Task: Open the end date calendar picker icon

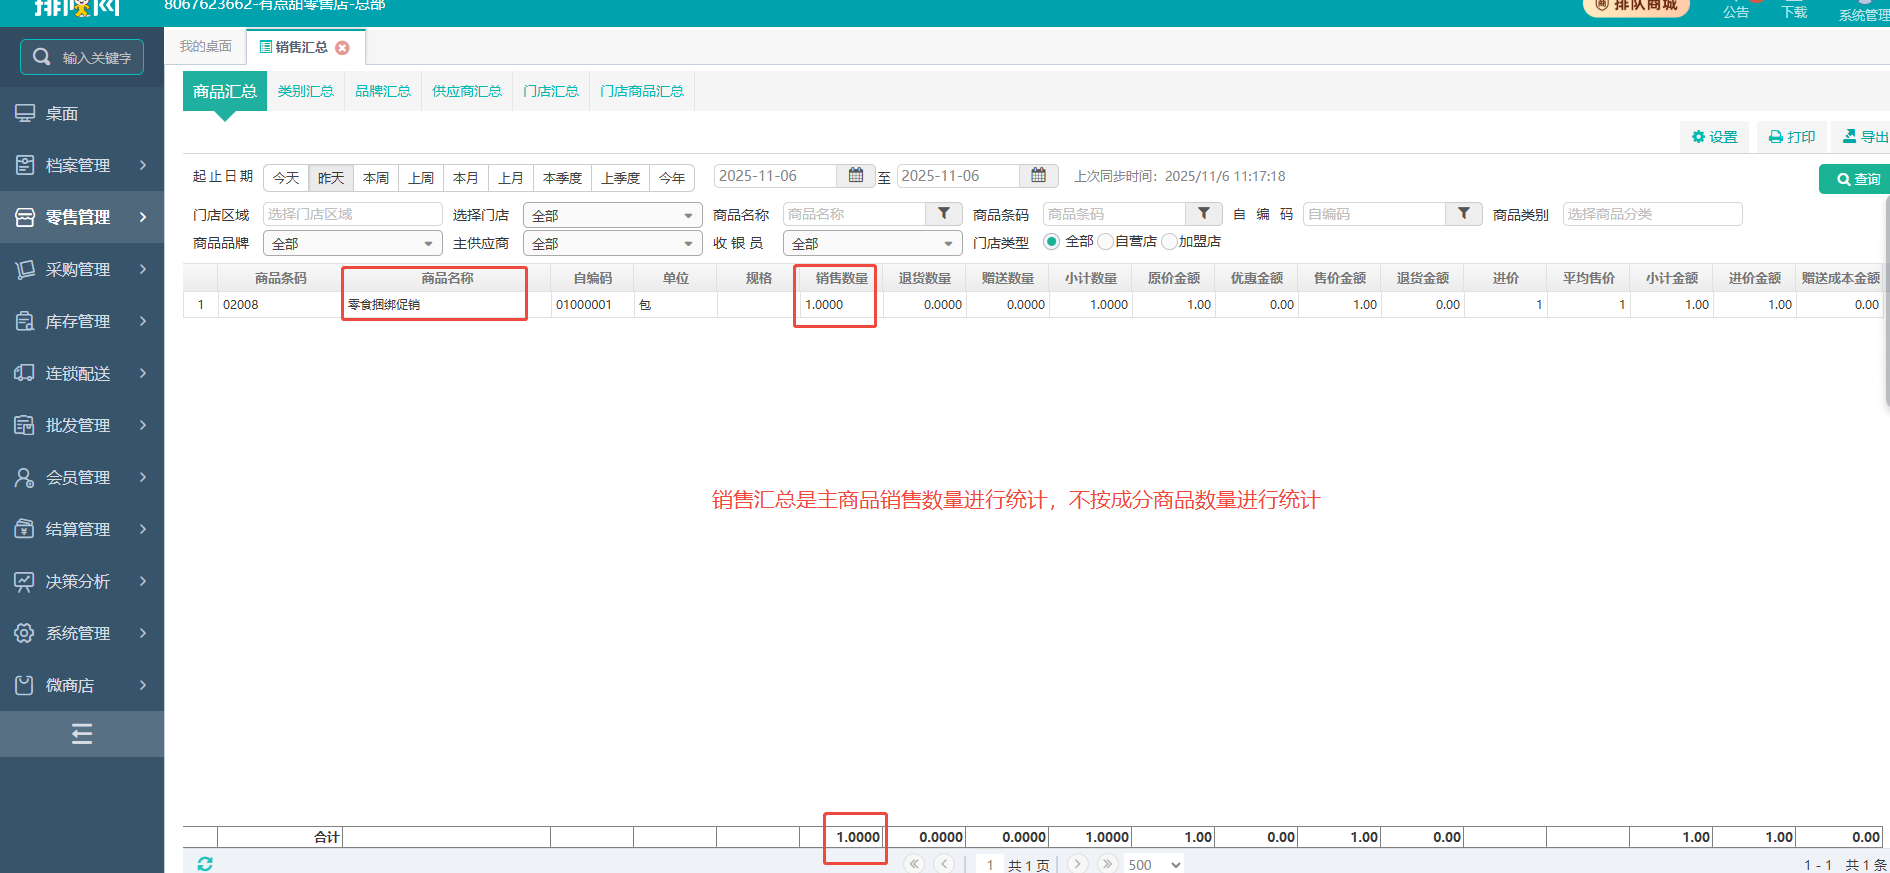Action: 1038,176
